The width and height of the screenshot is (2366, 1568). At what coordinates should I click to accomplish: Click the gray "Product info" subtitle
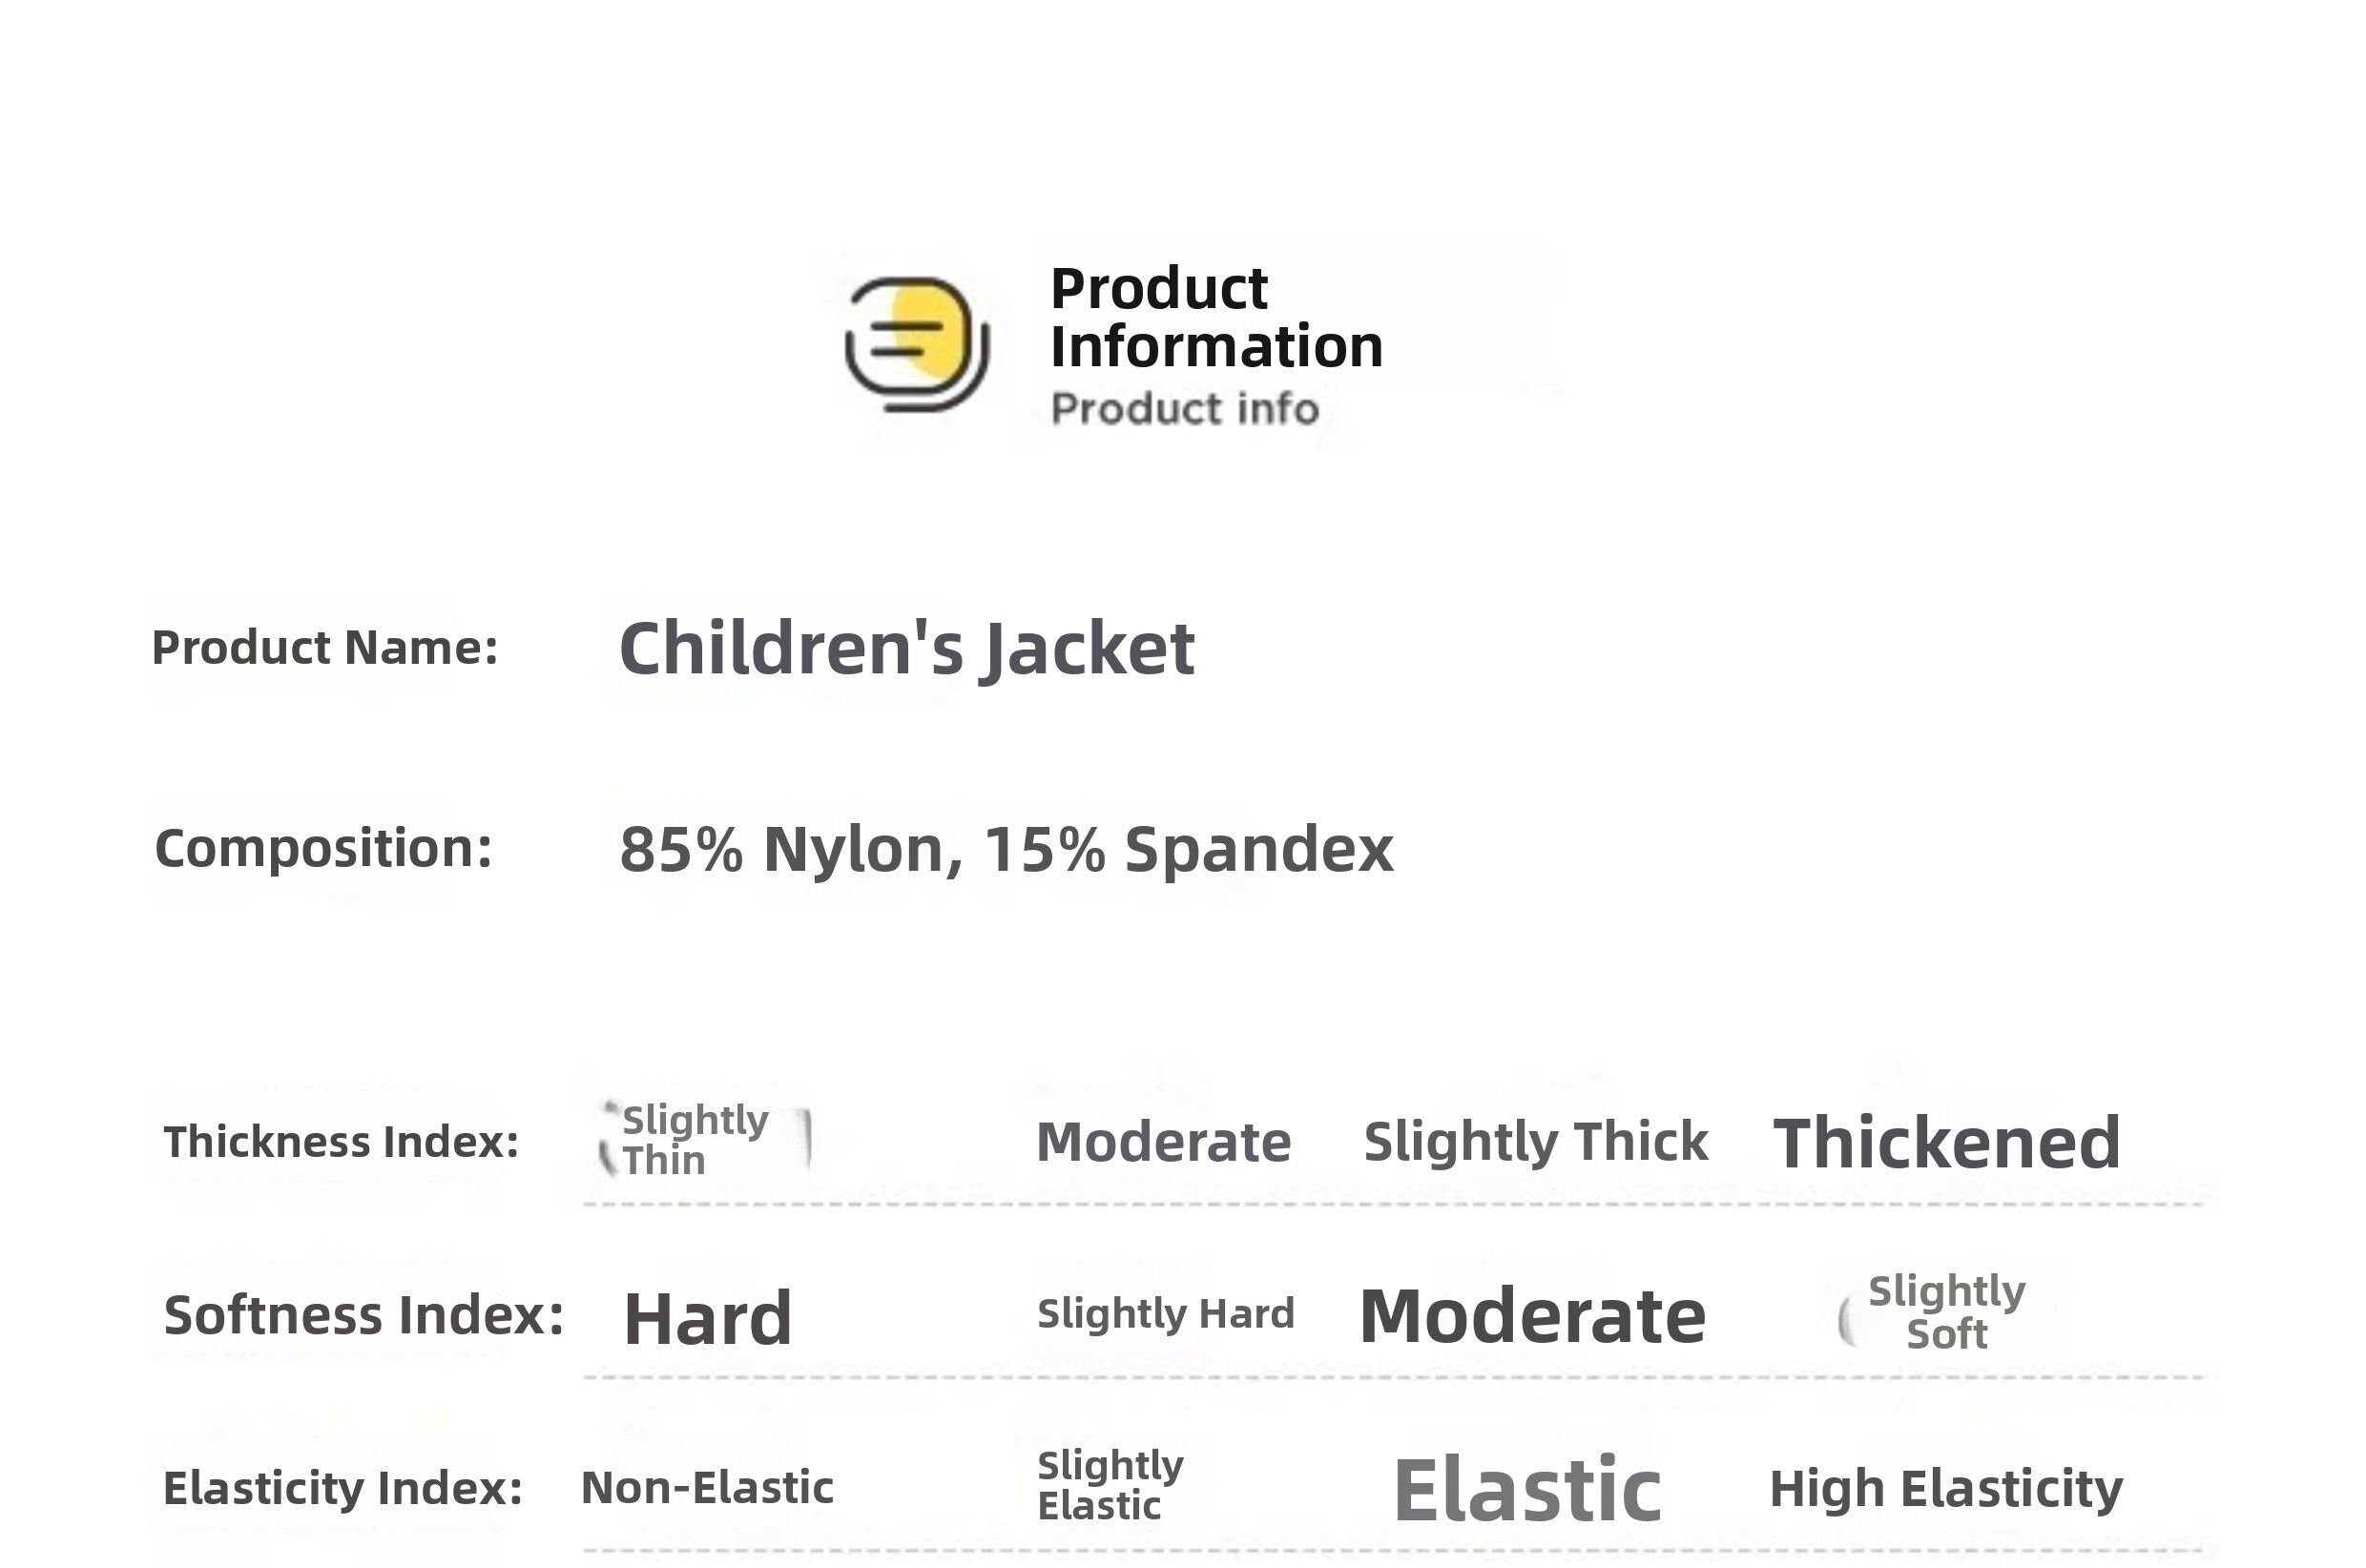point(1184,409)
